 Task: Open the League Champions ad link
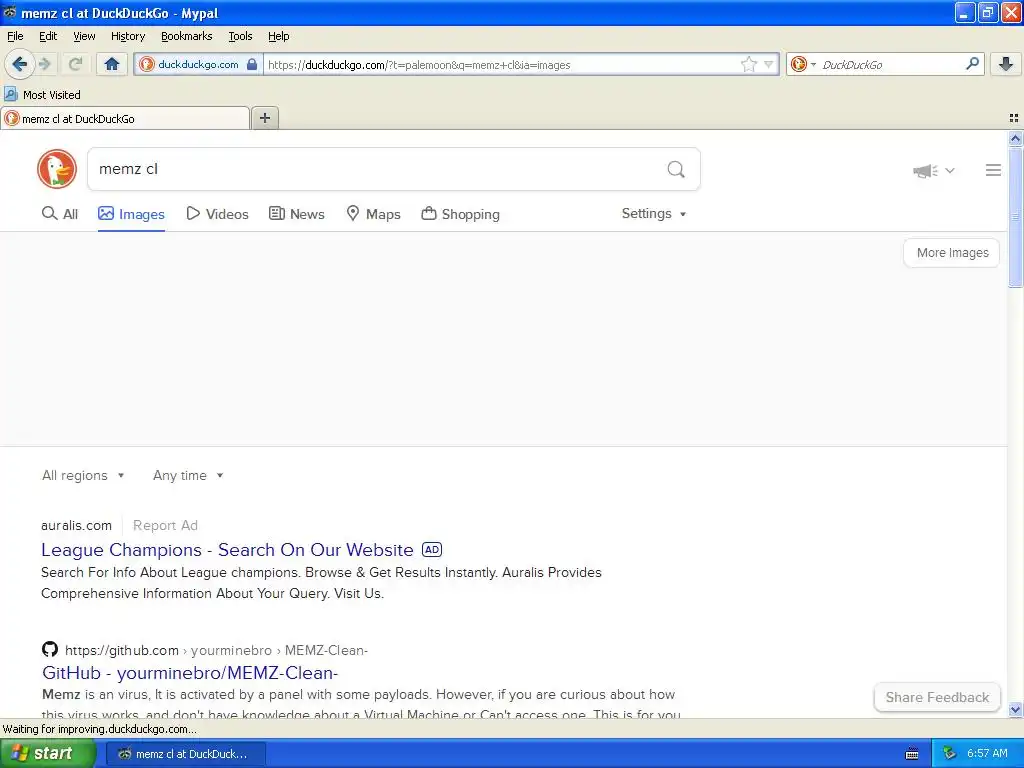tap(227, 550)
